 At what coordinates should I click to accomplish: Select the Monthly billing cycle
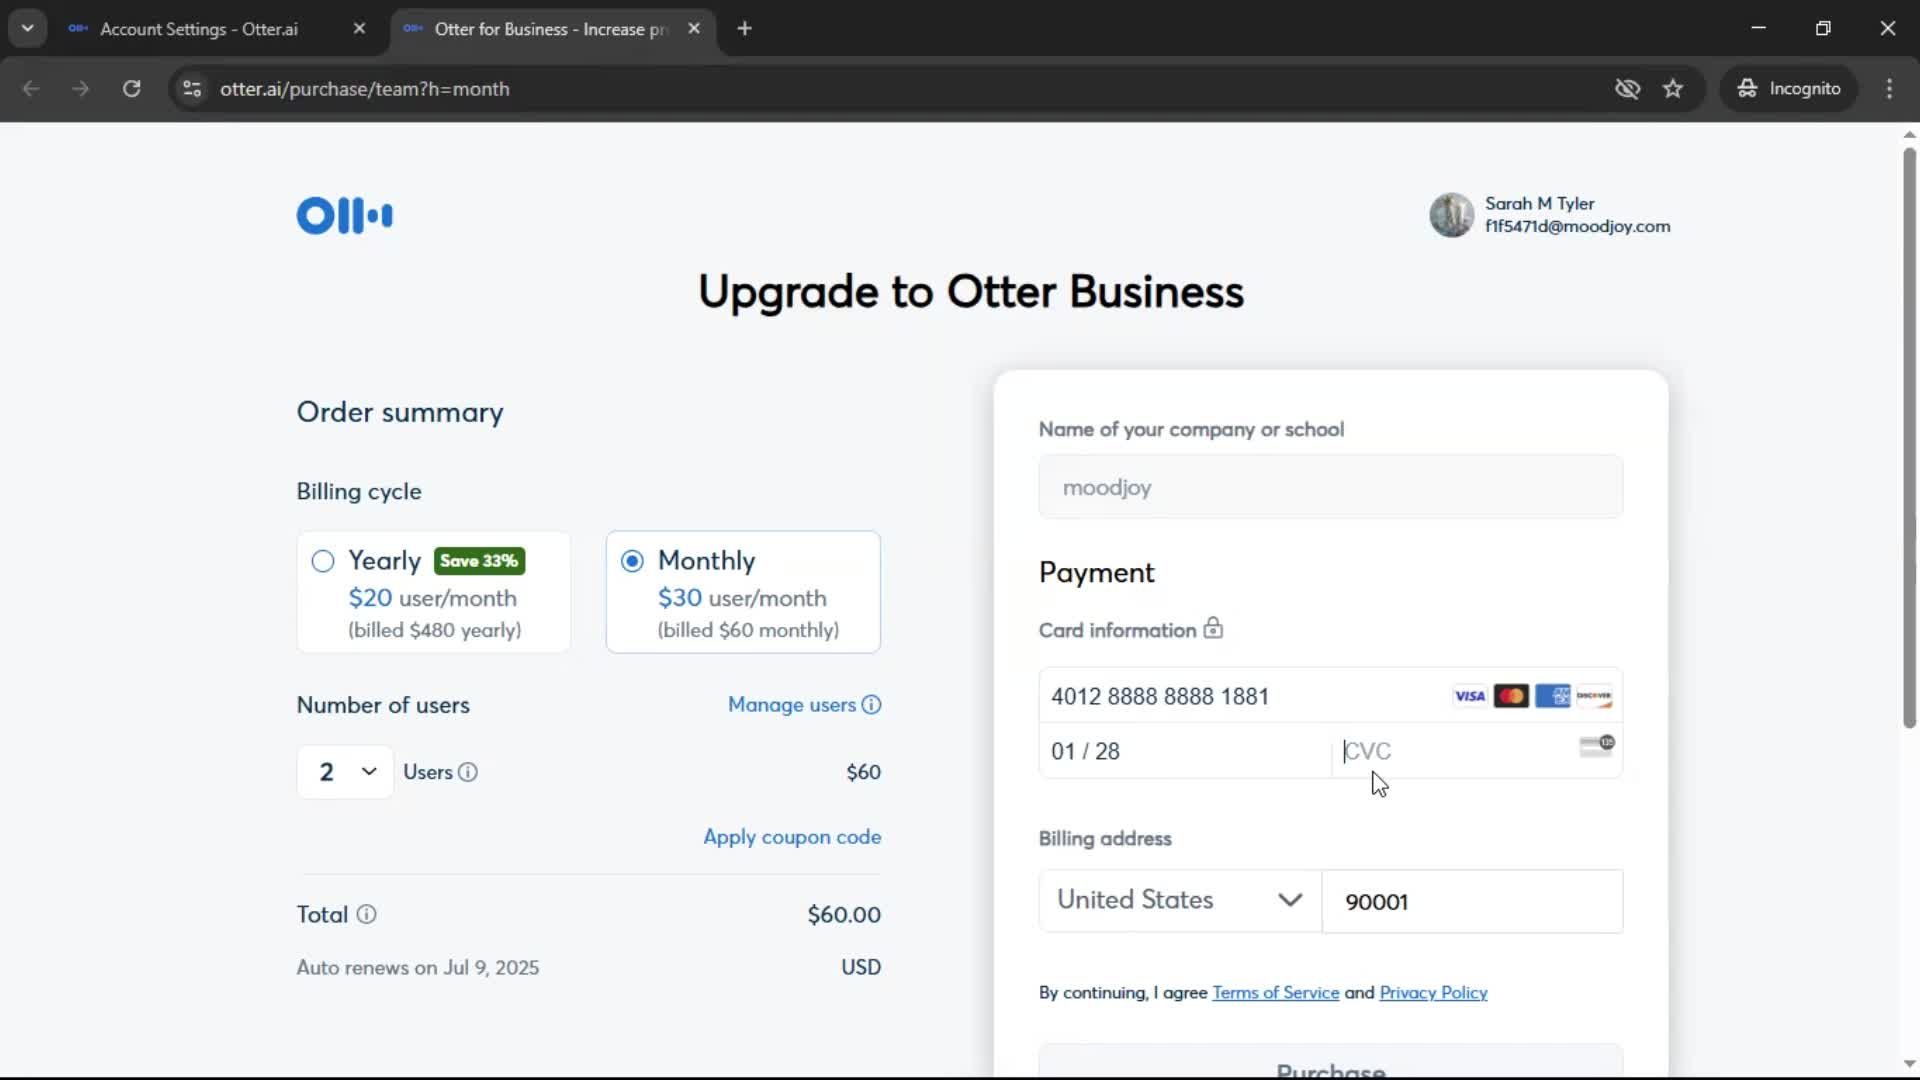632,561
